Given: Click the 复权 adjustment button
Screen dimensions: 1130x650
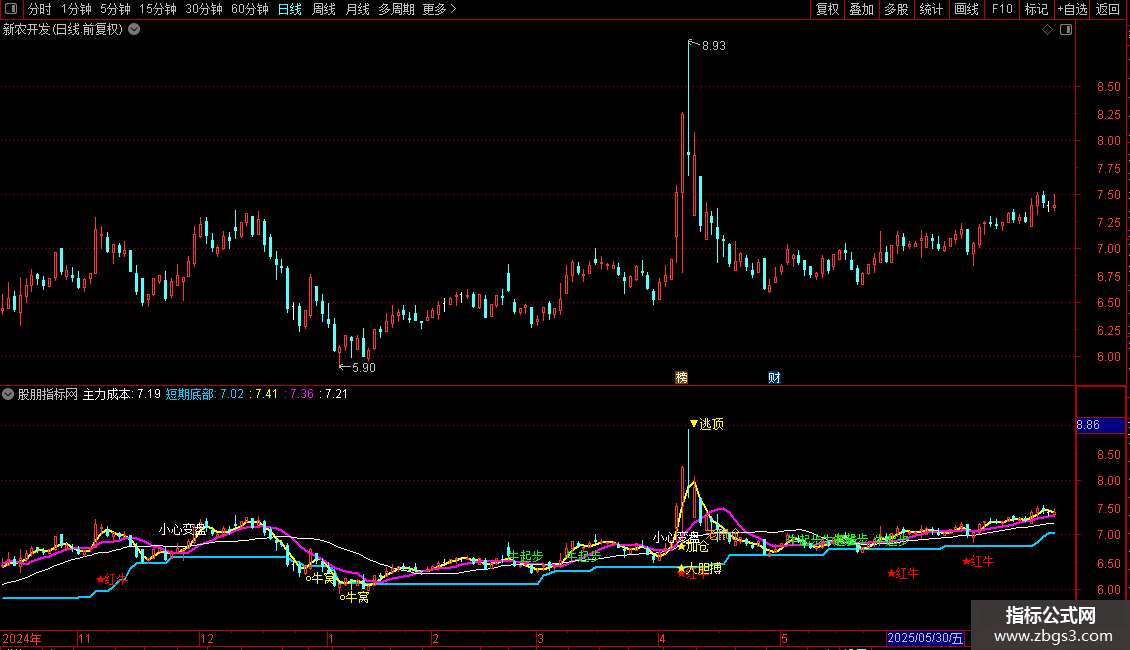Looking at the screenshot, I should point(827,9).
